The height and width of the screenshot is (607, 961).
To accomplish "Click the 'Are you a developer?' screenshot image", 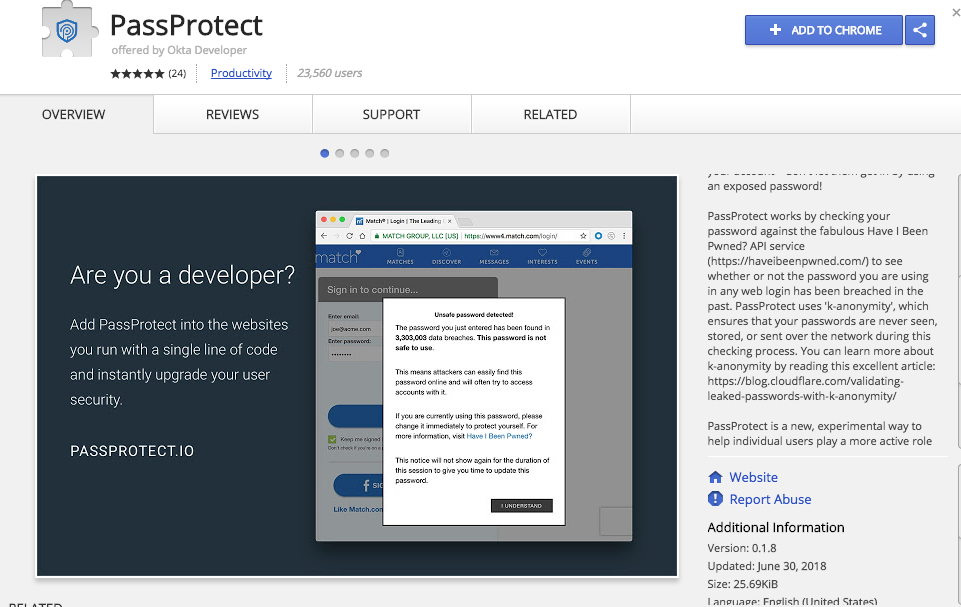I will [357, 376].
